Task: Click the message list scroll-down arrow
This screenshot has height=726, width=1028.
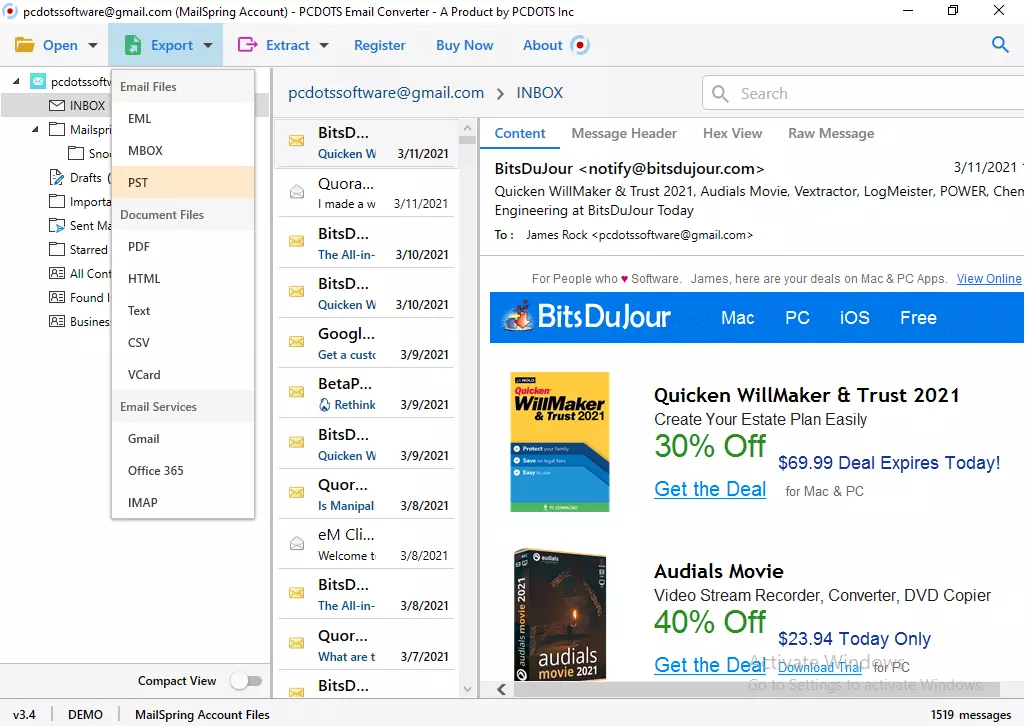Action: (467, 689)
